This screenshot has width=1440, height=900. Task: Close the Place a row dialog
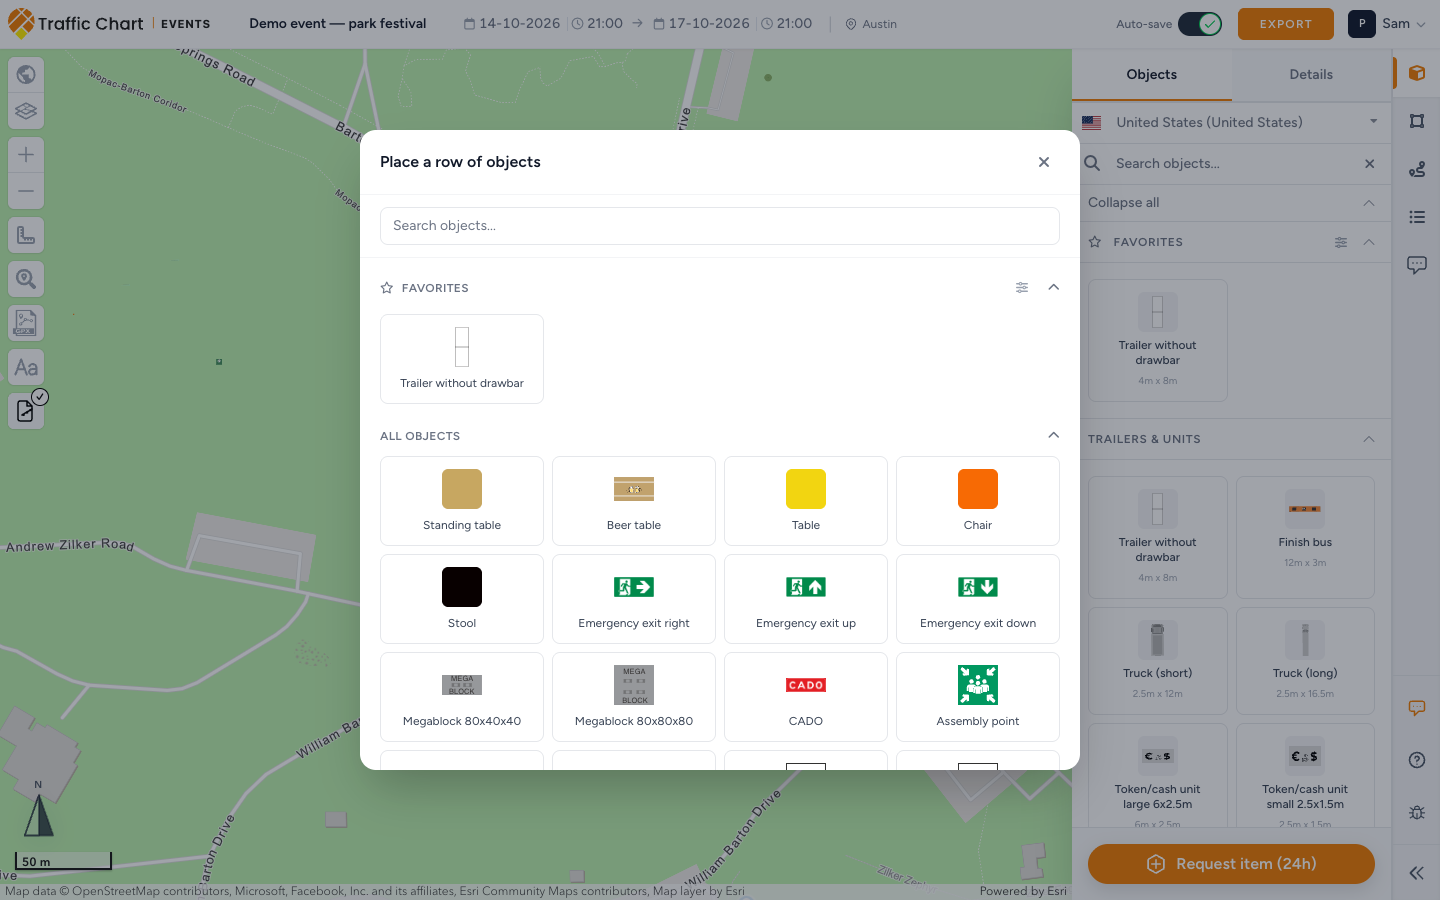click(1044, 162)
